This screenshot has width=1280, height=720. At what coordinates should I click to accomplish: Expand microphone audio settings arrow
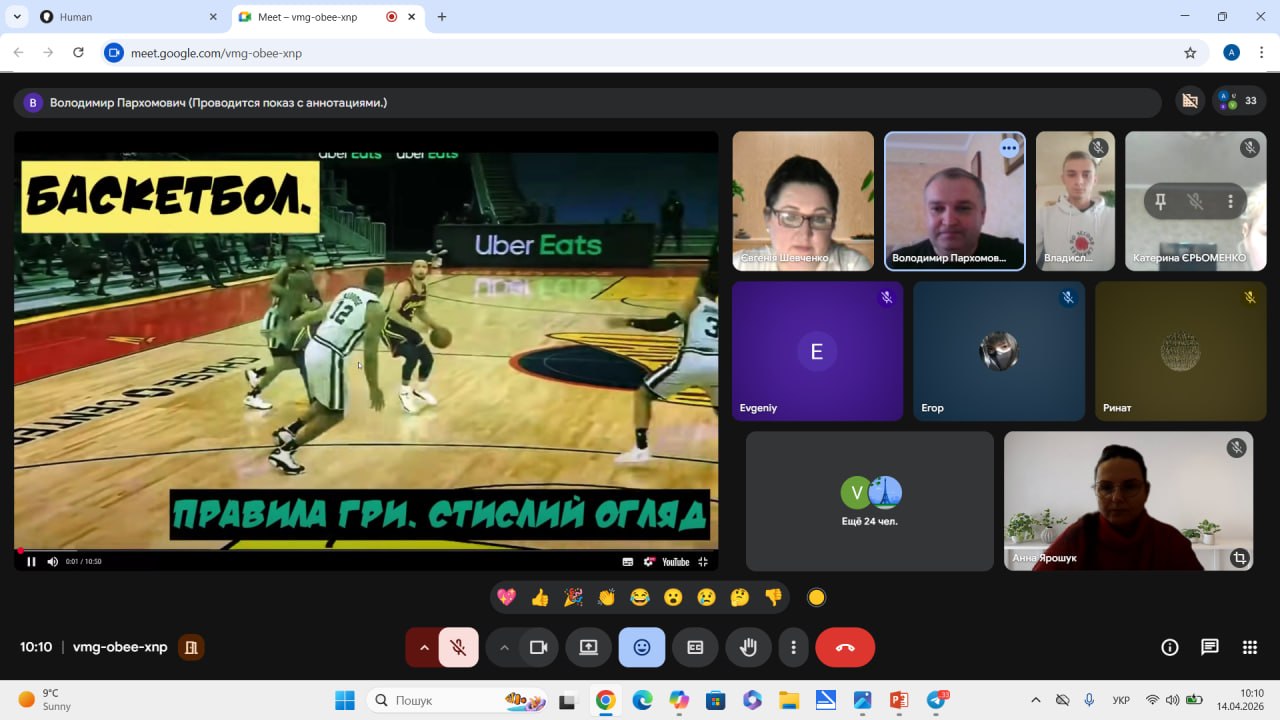(x=424, y=647)
